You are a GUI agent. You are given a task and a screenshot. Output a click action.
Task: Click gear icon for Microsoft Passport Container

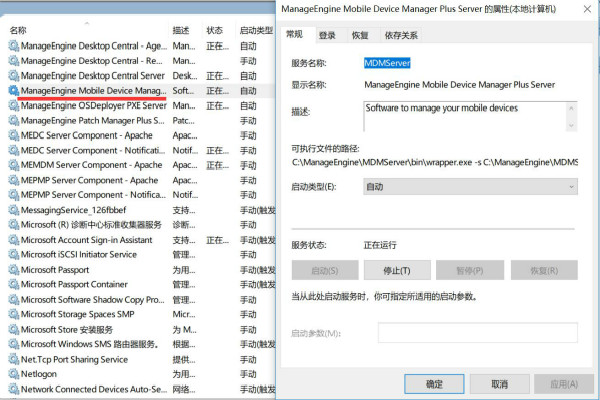coord(14,285)
